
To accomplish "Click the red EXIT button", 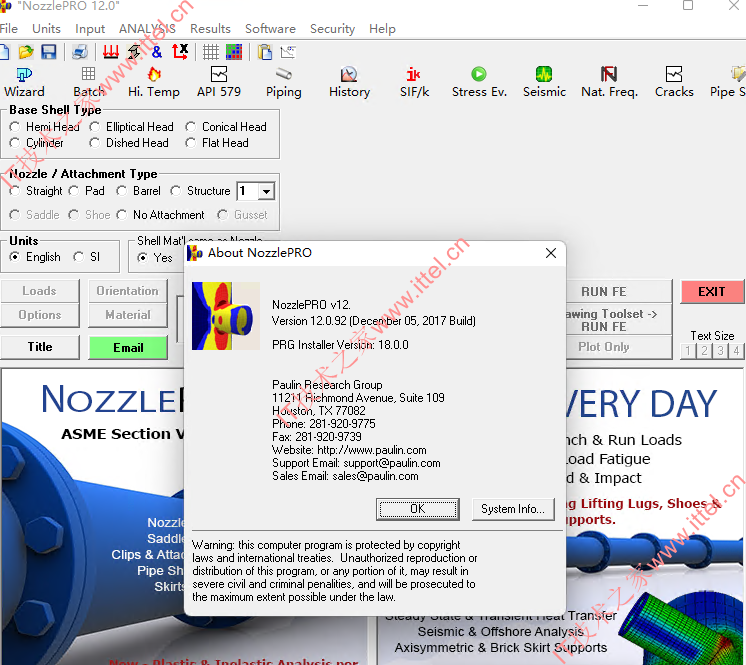I will click(x=712, y=292).
